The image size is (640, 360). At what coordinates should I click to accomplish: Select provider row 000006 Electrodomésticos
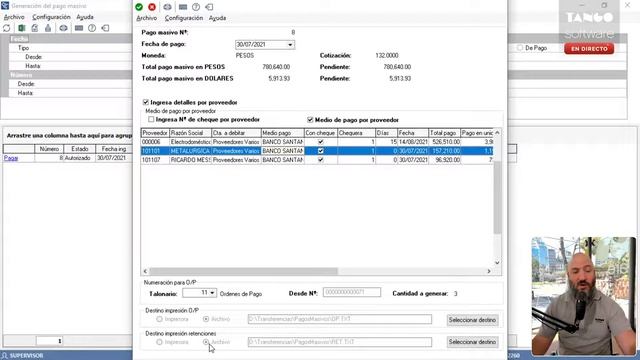317,142
